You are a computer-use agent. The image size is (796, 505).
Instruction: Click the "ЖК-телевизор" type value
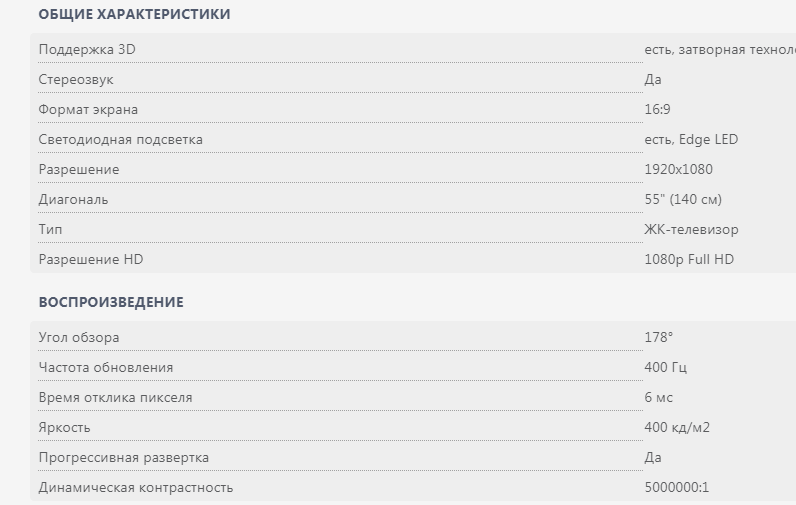point(691,229)
